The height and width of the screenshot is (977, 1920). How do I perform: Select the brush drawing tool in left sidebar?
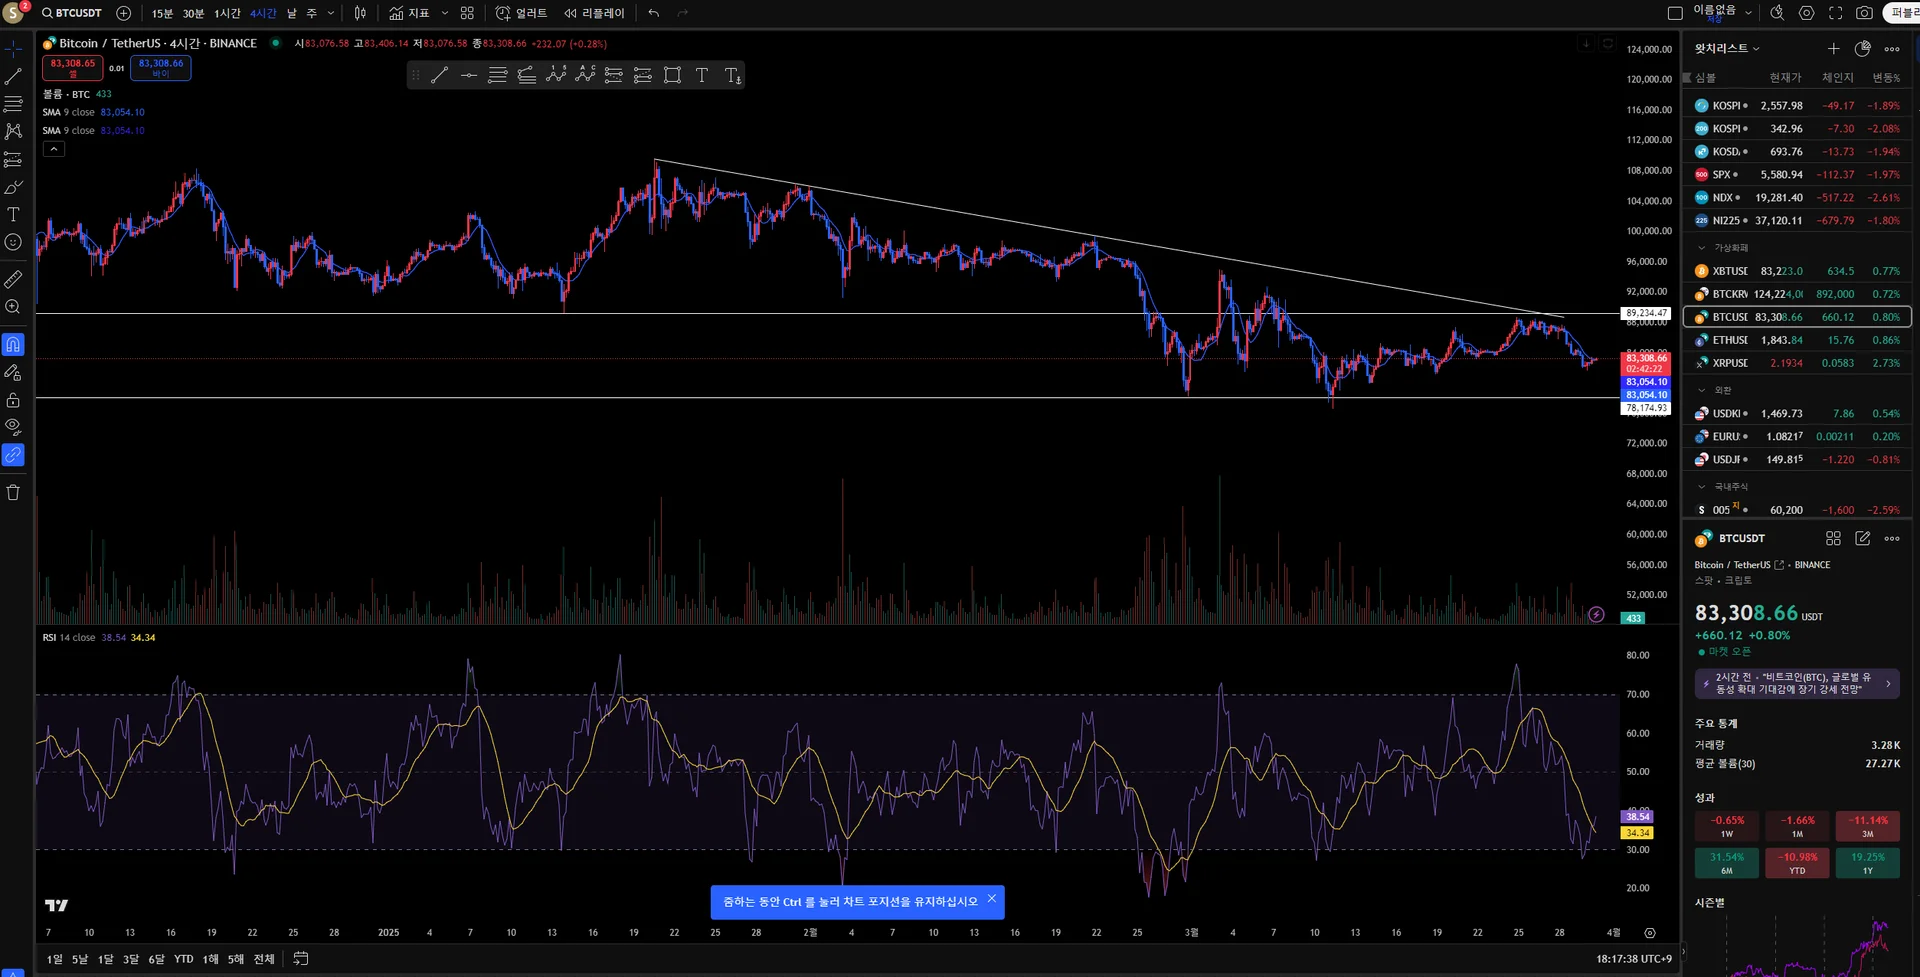[x=13, y=187]
